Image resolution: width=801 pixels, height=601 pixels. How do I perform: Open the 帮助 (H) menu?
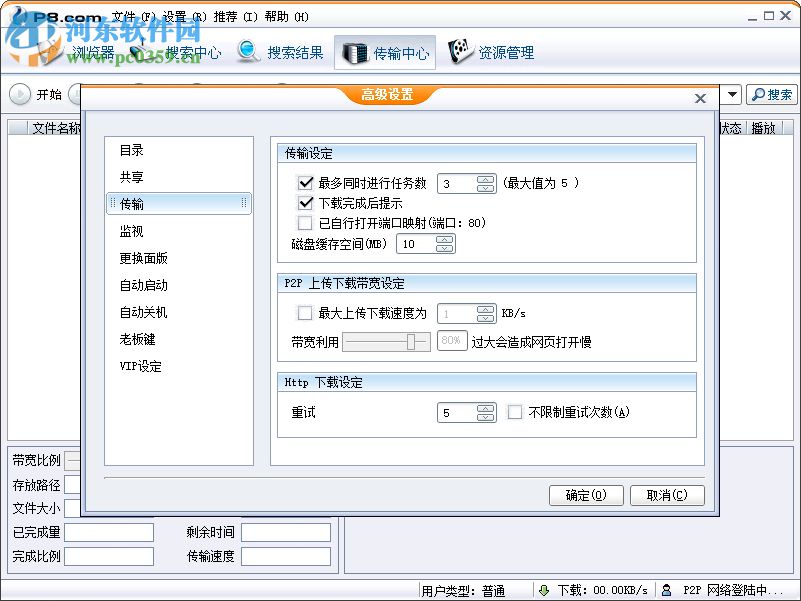(287, 17)
